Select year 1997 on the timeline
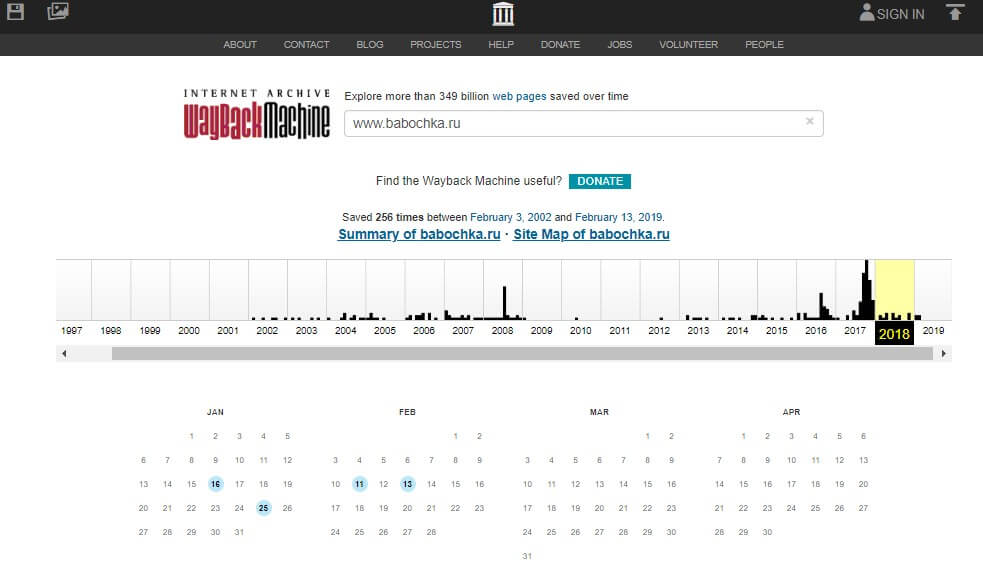Image resolution: width=983 pixels, height=570 pixels. pos(71,330)
